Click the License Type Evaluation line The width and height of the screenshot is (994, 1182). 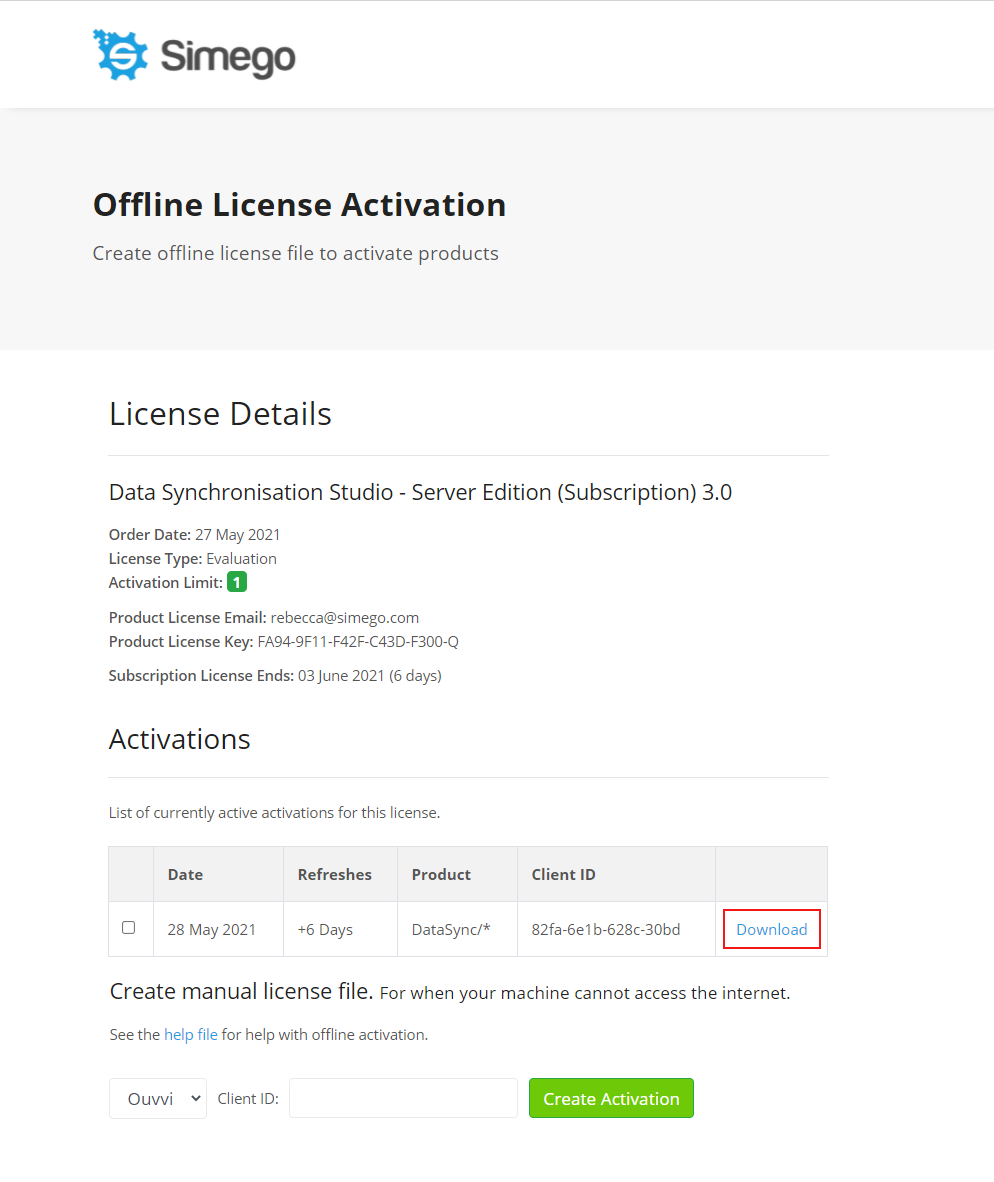coord(193,559)
